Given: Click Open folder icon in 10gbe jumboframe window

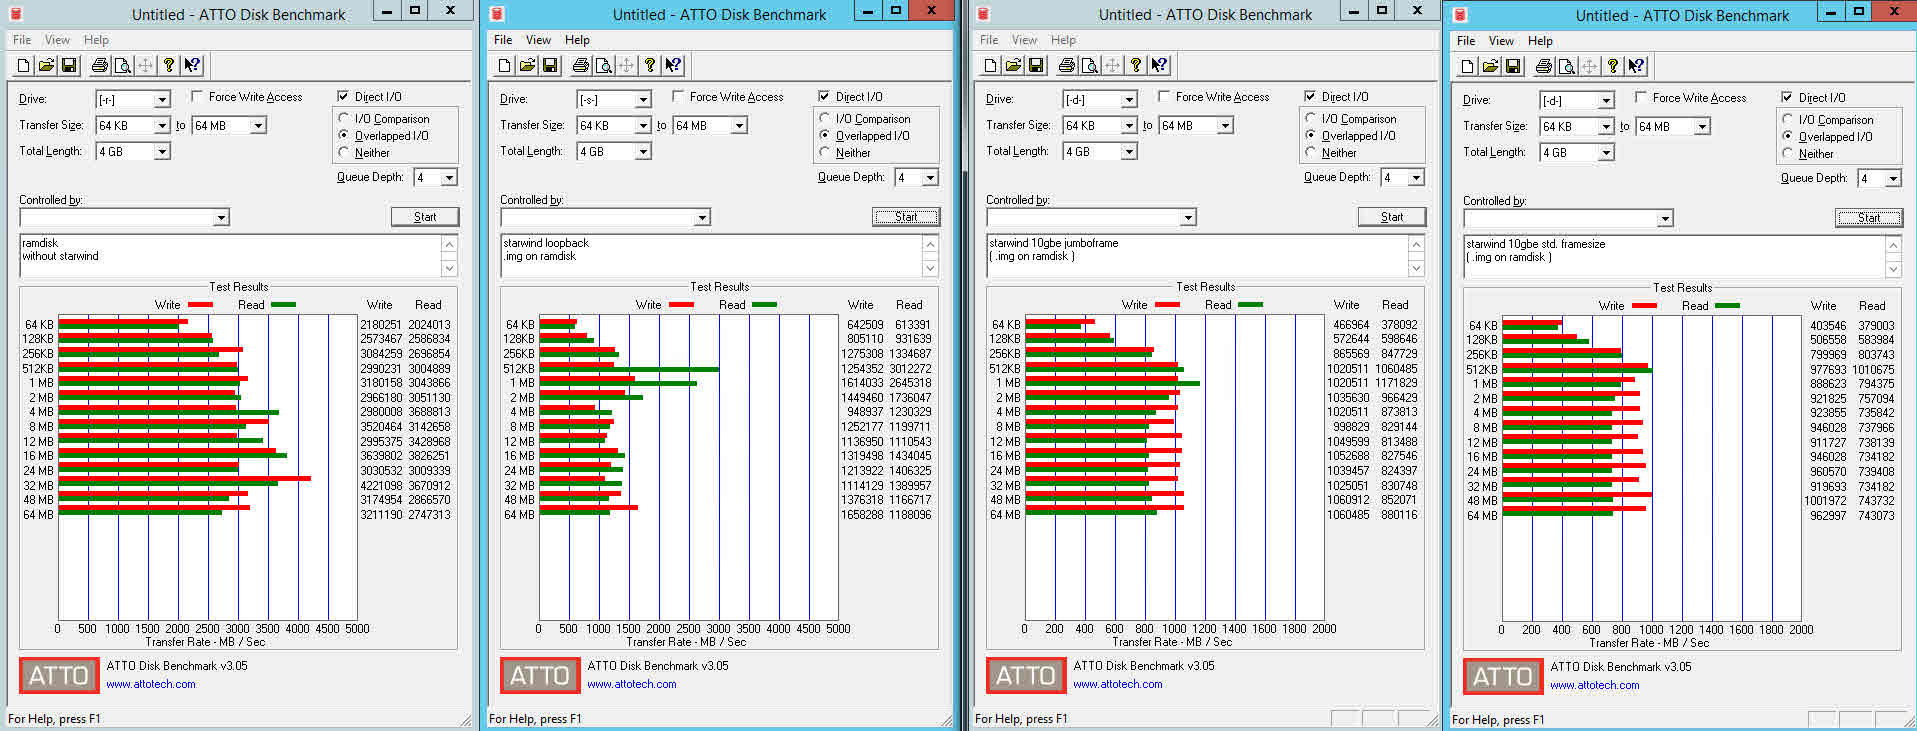Looking at the screenshot, I should [x=1013, y=65].
